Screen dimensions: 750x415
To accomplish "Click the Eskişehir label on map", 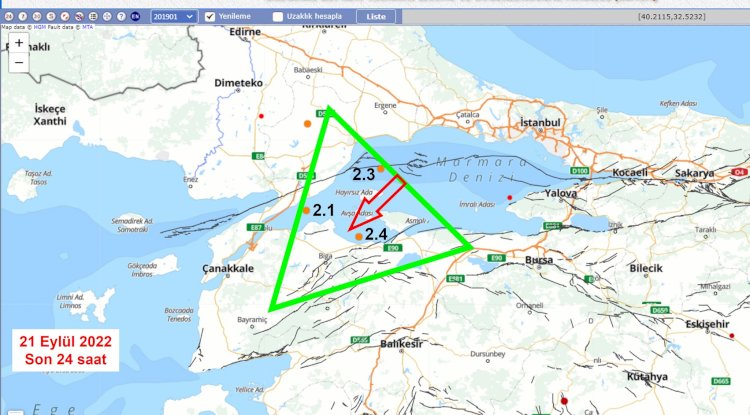I will [707, 324].
